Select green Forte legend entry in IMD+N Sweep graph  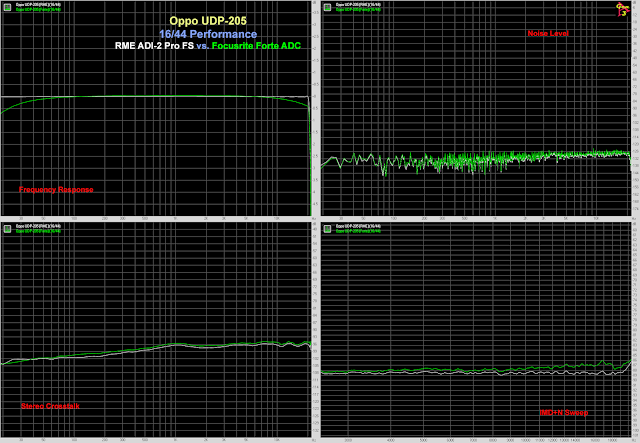[x=358, y=231]
